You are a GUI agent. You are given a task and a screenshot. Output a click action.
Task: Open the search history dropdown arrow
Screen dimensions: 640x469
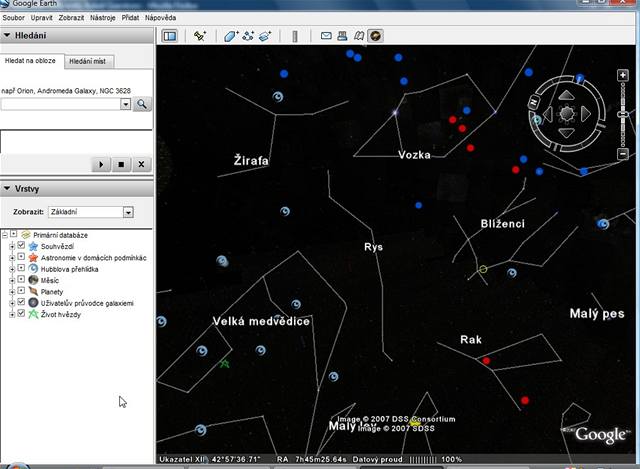126,104
